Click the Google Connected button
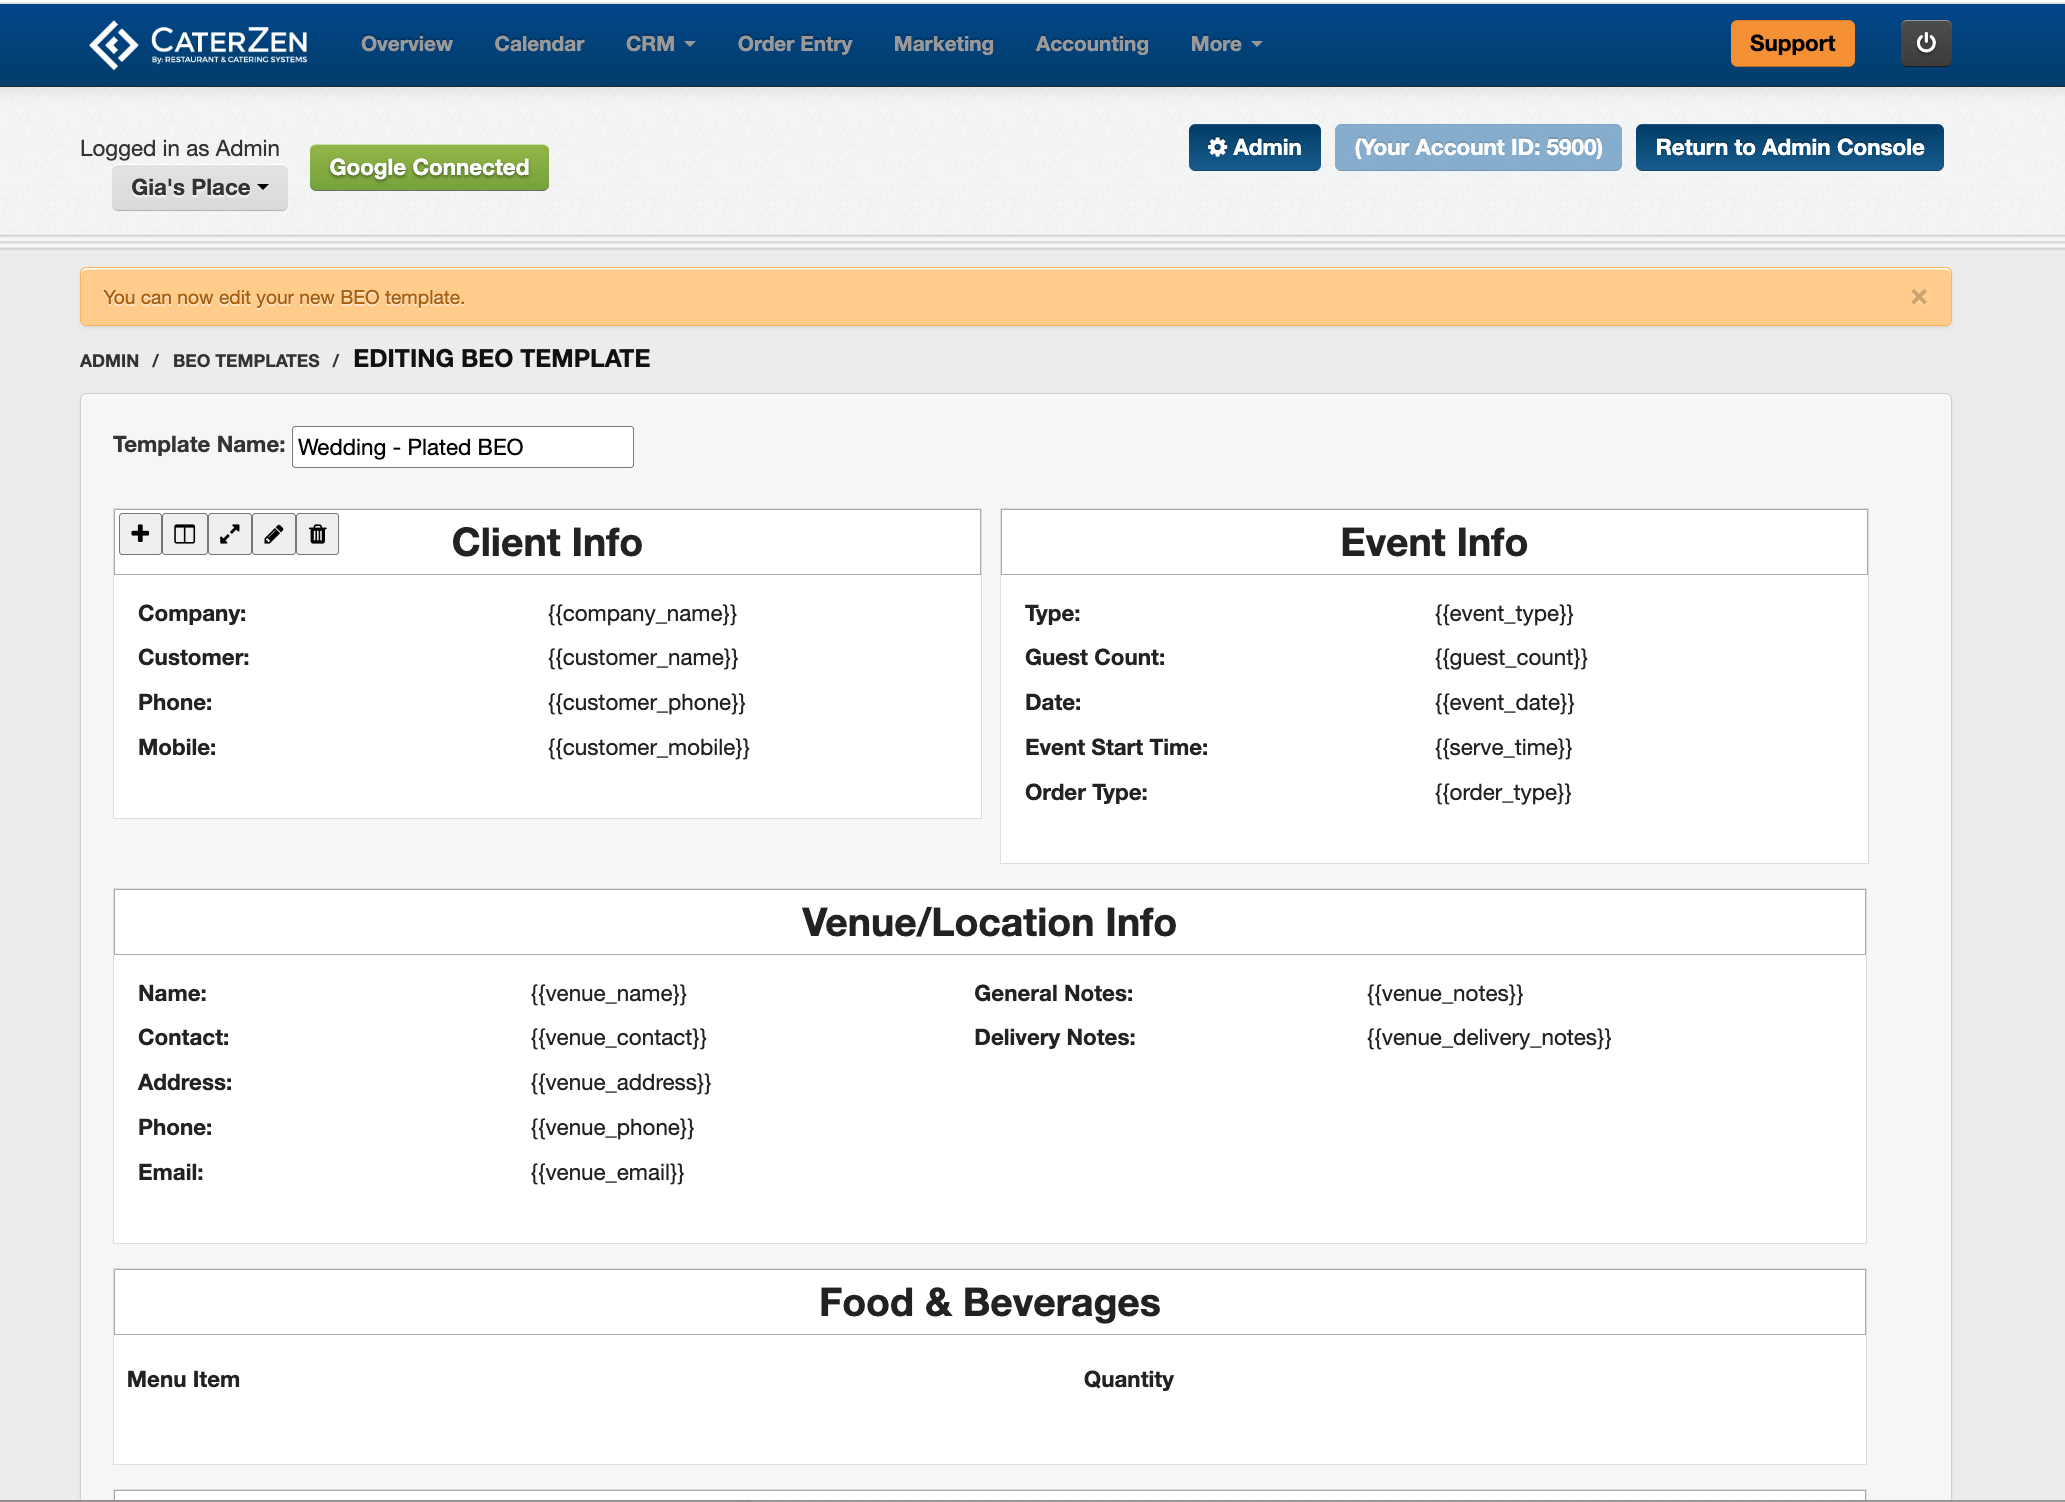Screen dimensions: 2065x1502 (429, 168)
